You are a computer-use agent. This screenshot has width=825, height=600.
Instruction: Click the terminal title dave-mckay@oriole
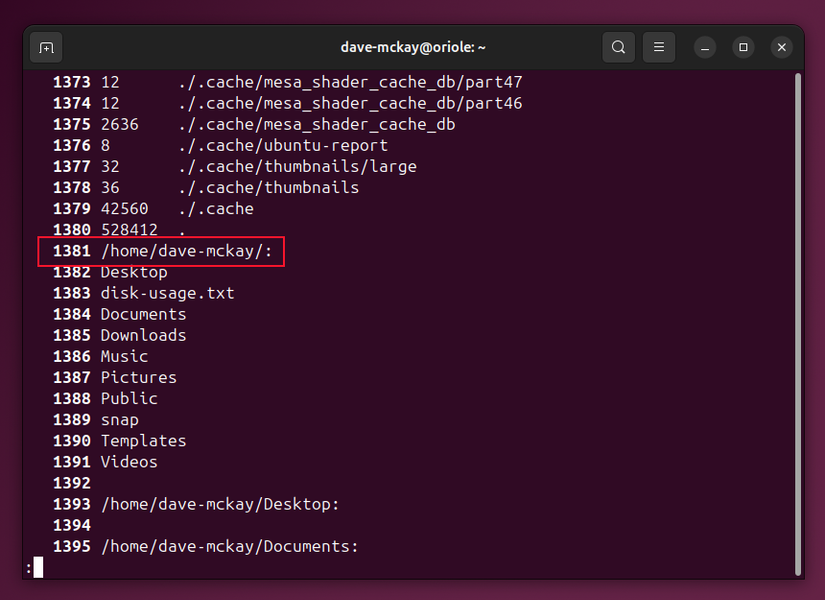[412, 47]
